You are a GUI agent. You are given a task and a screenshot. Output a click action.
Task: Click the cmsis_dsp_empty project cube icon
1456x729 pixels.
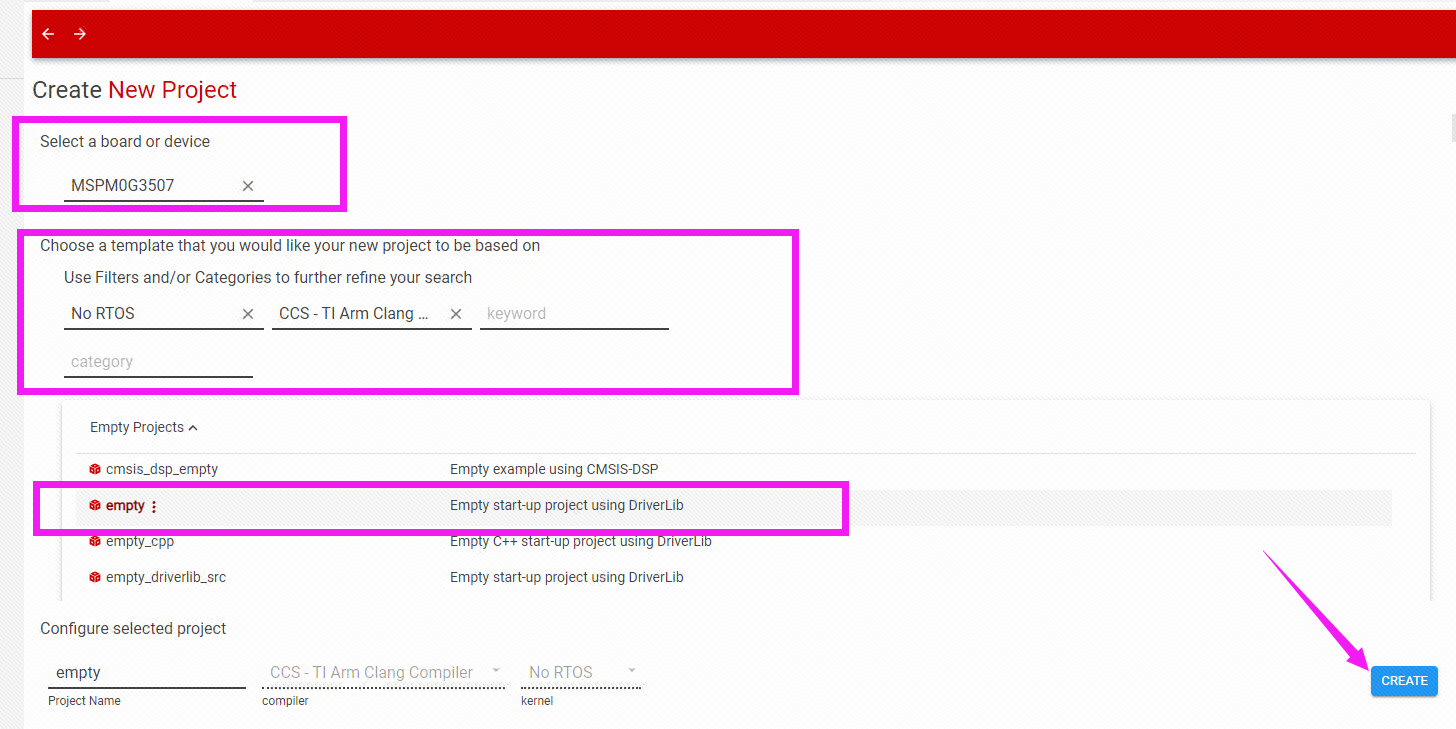pos(95,469)
